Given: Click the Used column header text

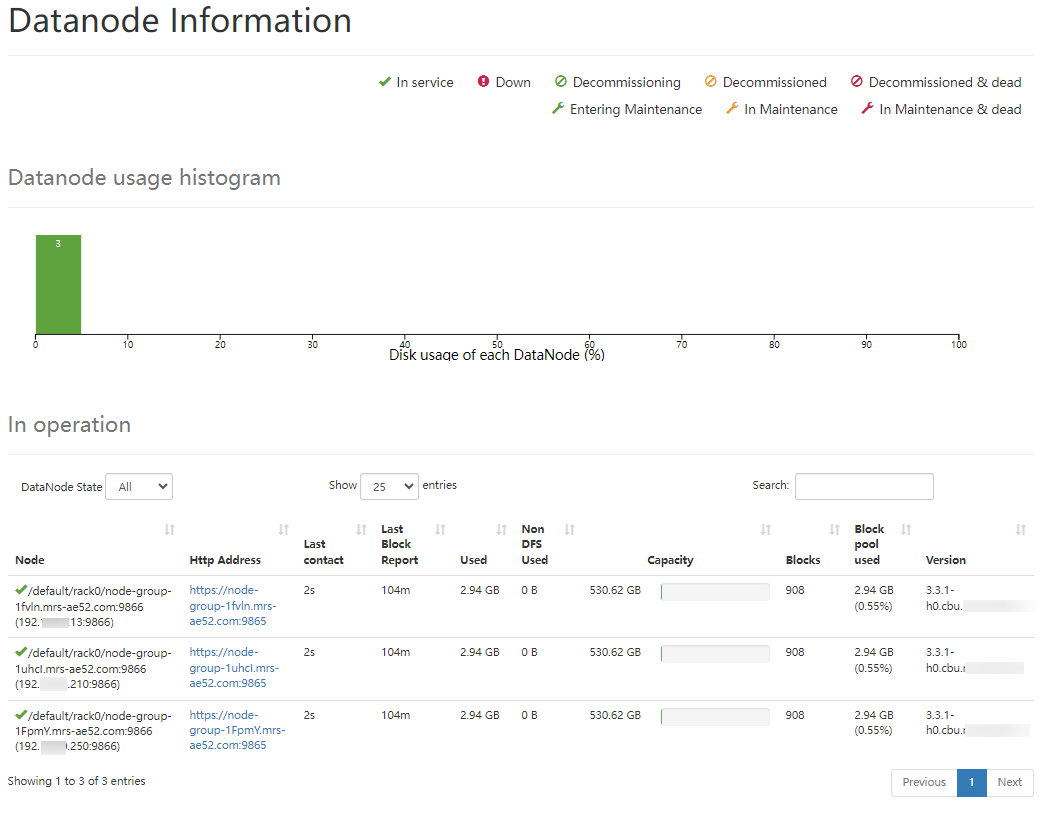Looking at the screenshot, I should (473, 560).
